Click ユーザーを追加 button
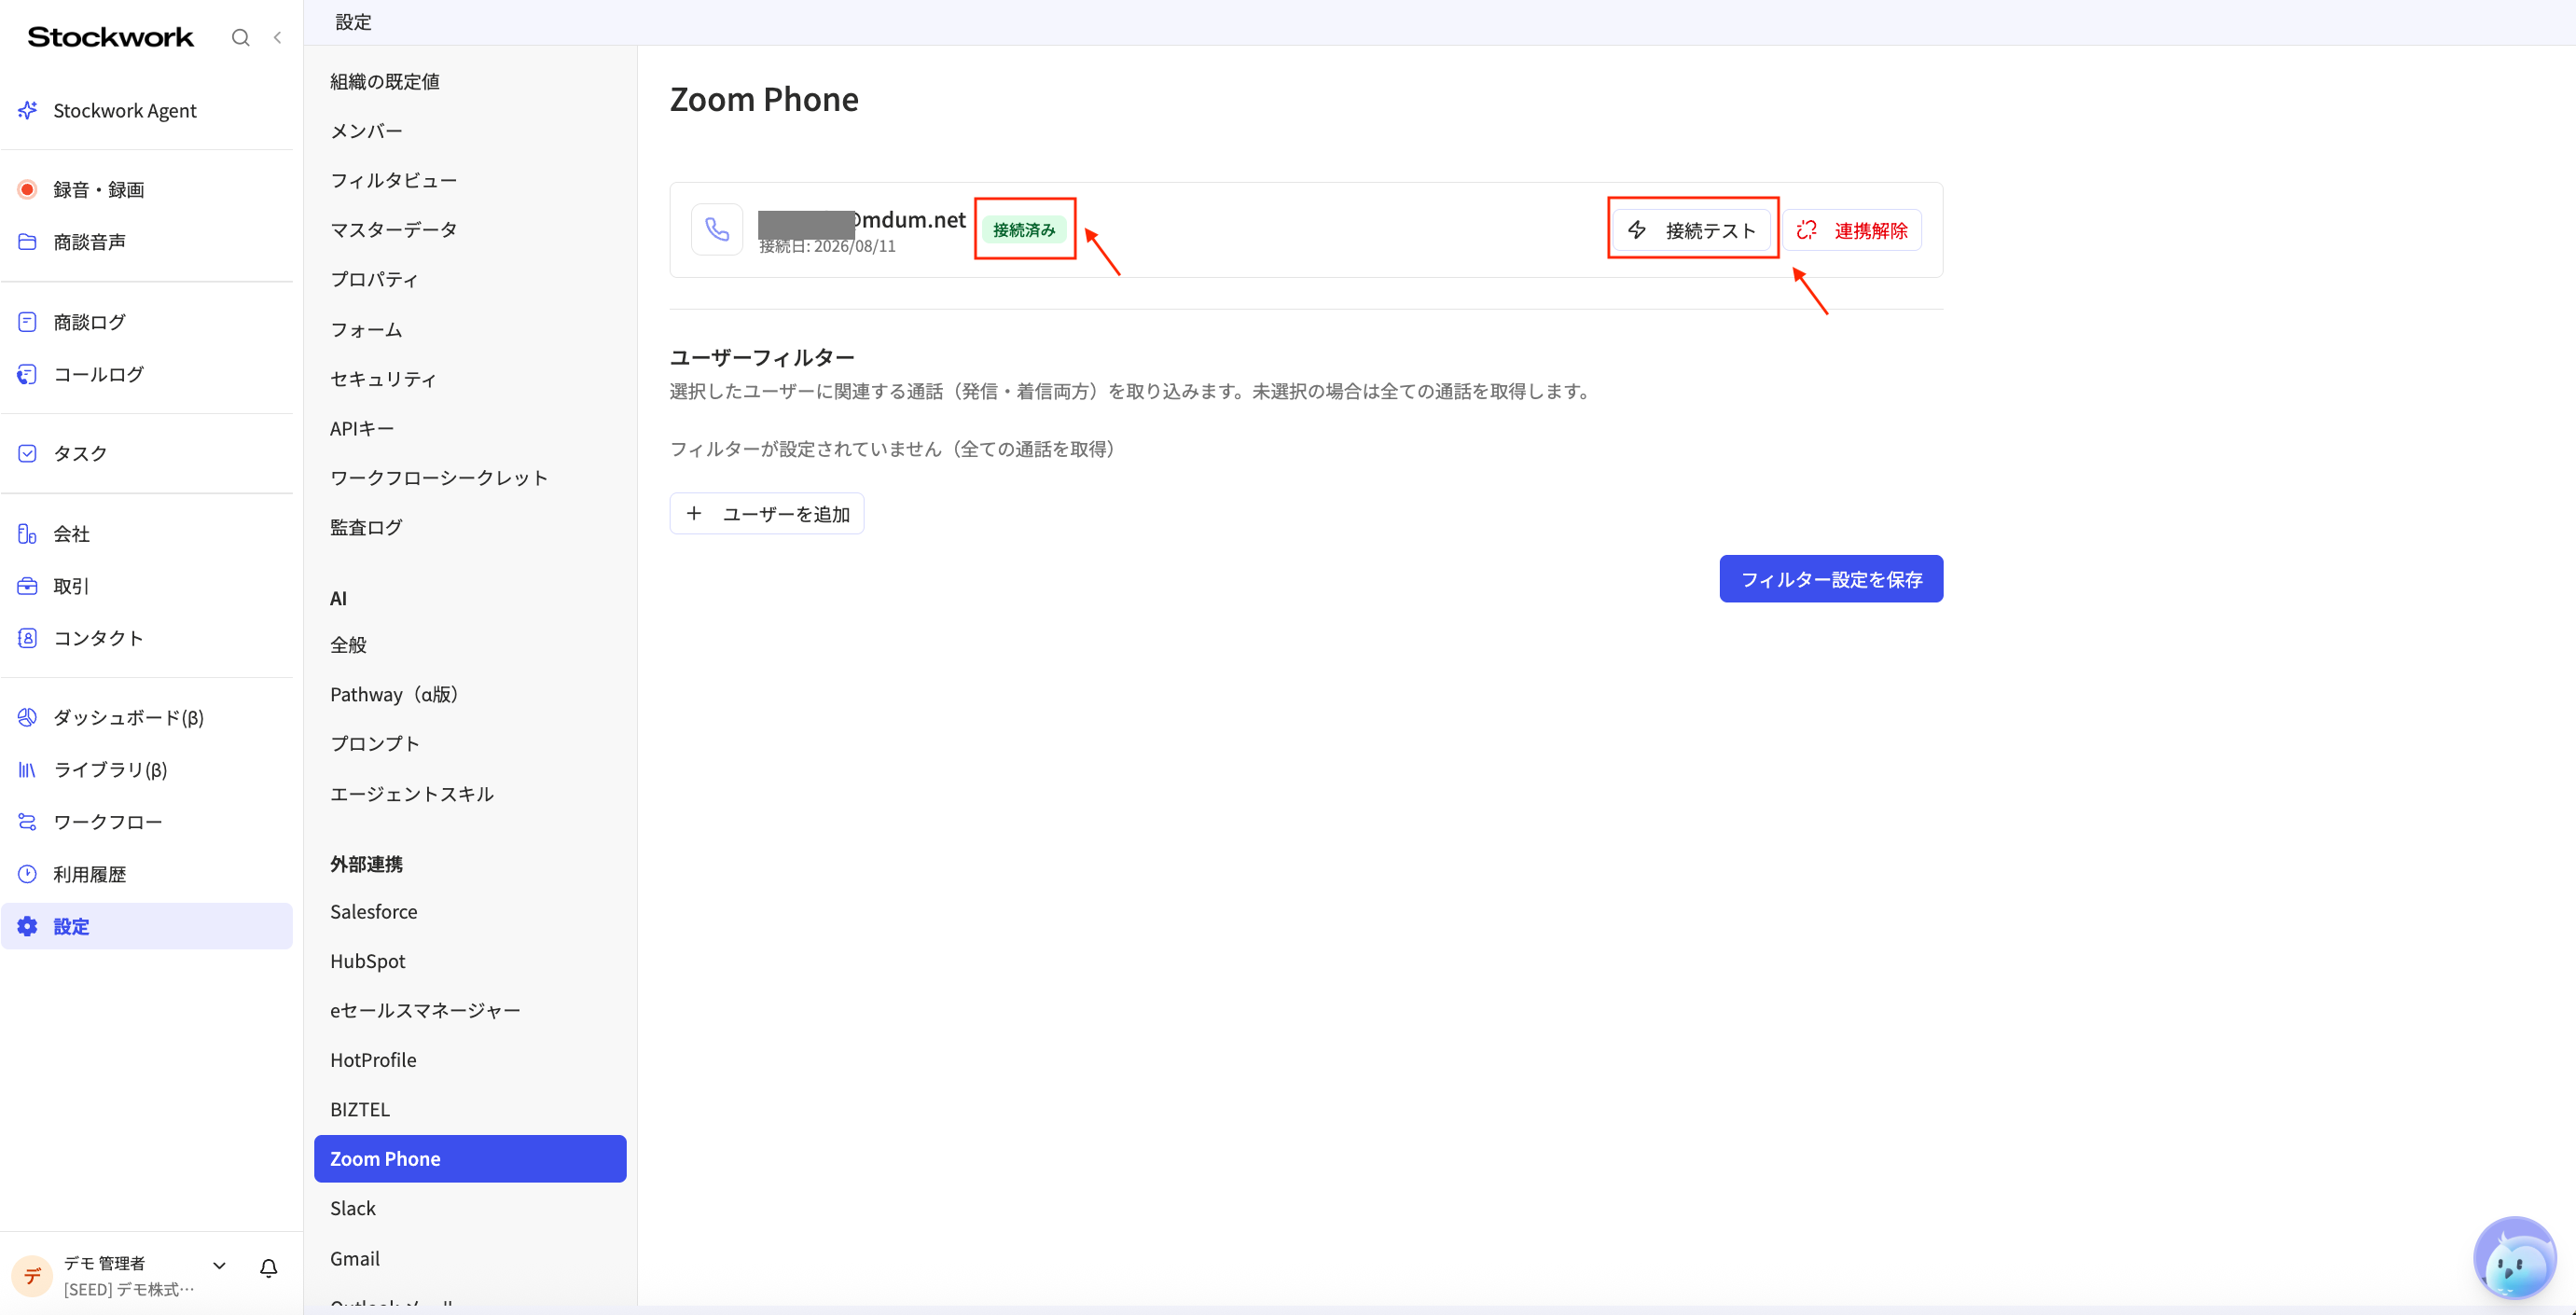Viewport: 2576px width, 1315px height. (767, 514)
